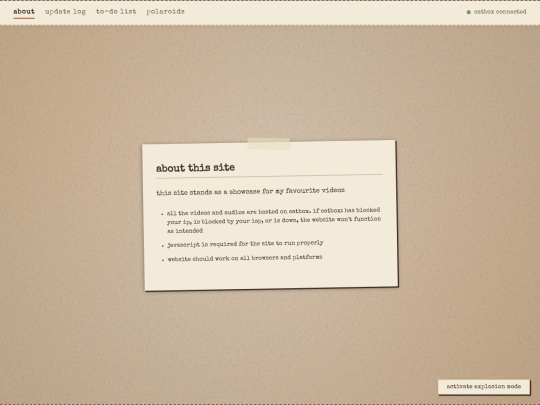
Task: Click the green catbox status dot
Action: (468, 12)
